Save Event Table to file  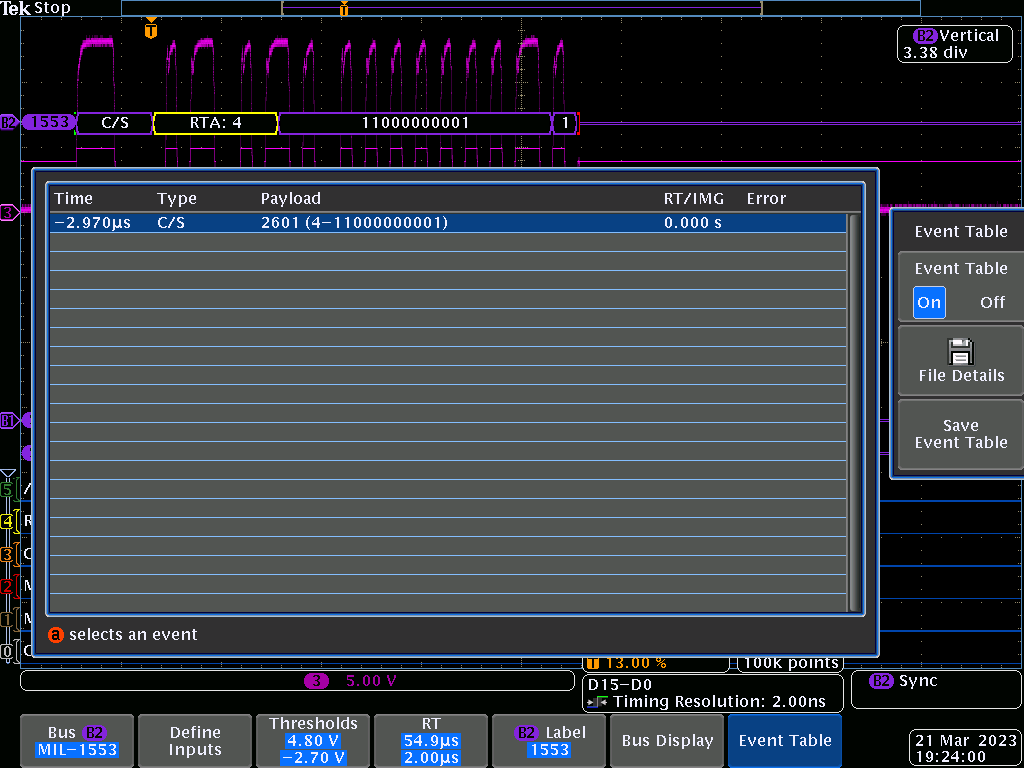click(x=961, y=434)
